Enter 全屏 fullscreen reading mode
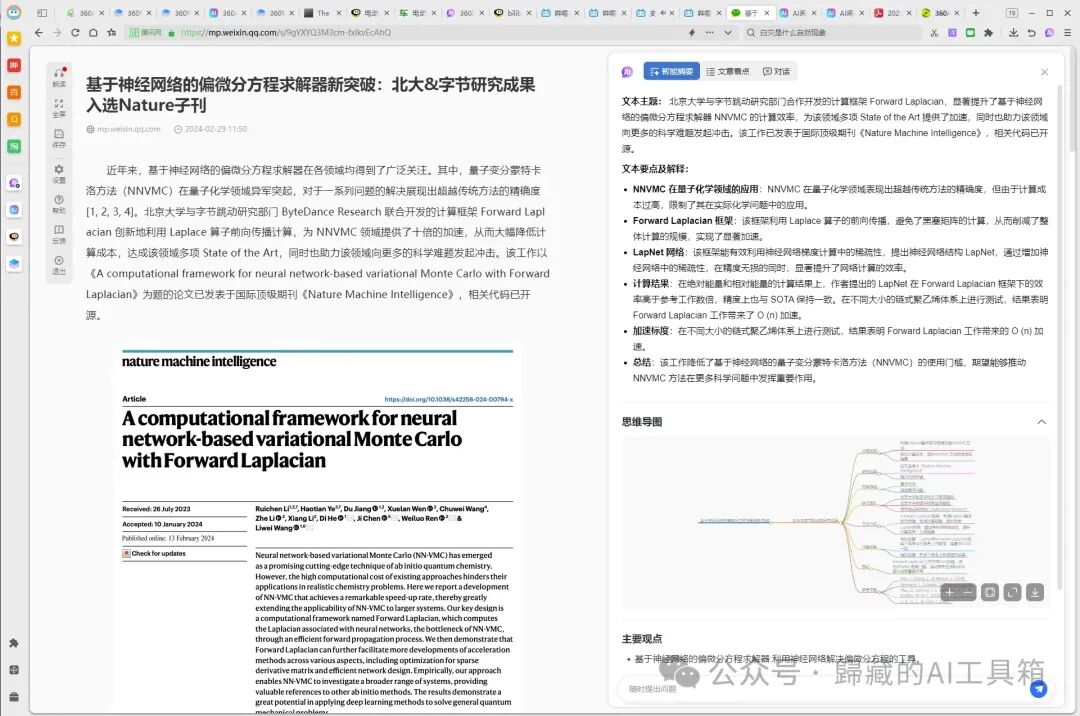1080x716 pixels. (x=59, y=107)
